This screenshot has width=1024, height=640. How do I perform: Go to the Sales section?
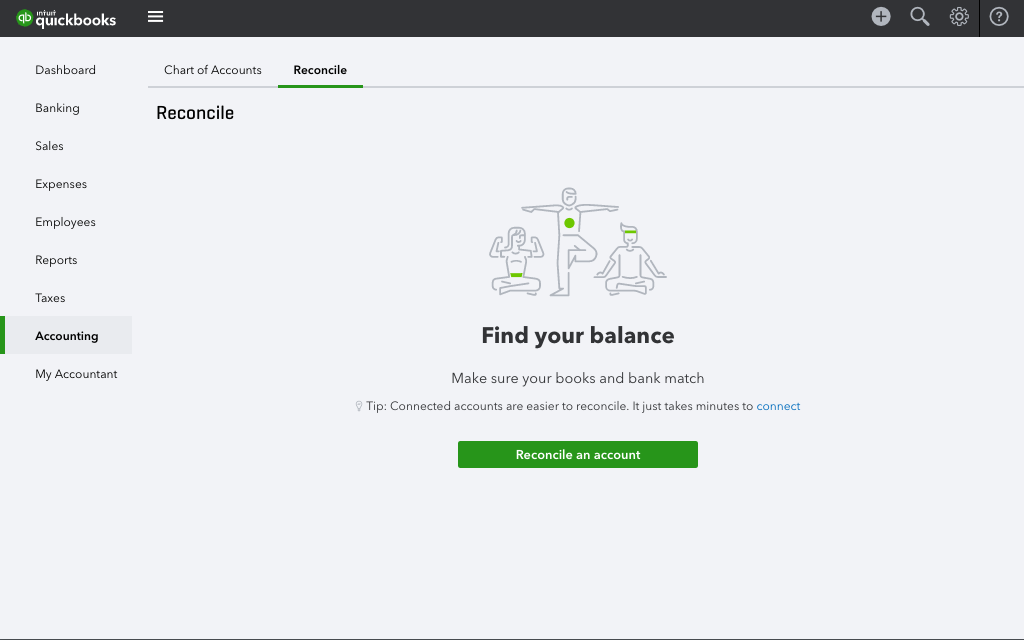49,146
